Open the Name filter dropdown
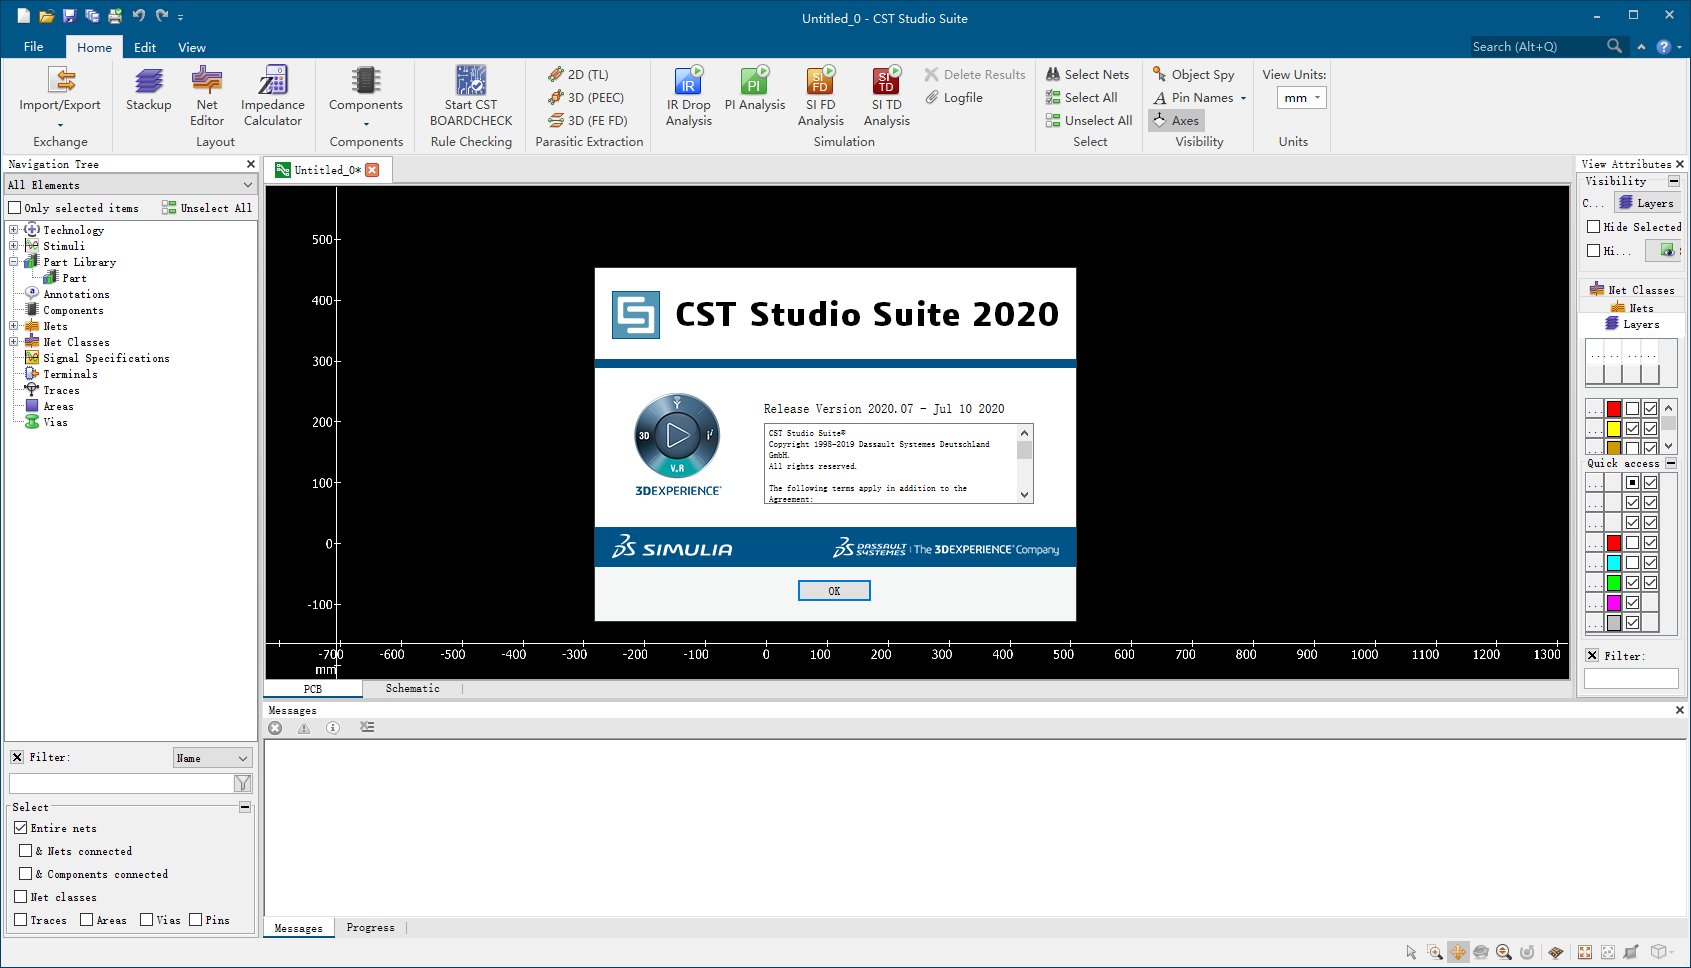 (x=212, y=758)
